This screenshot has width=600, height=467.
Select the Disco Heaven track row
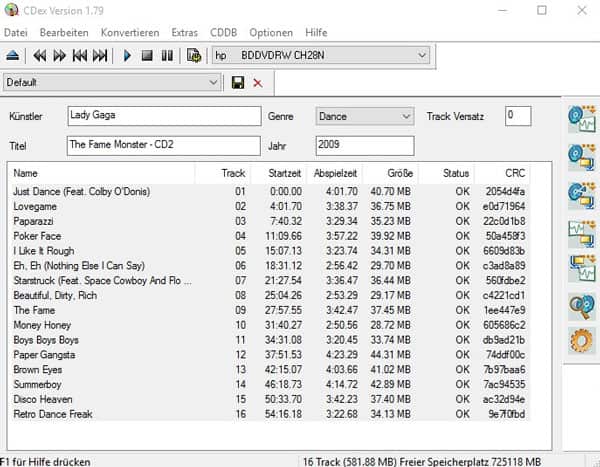[269, 400]
